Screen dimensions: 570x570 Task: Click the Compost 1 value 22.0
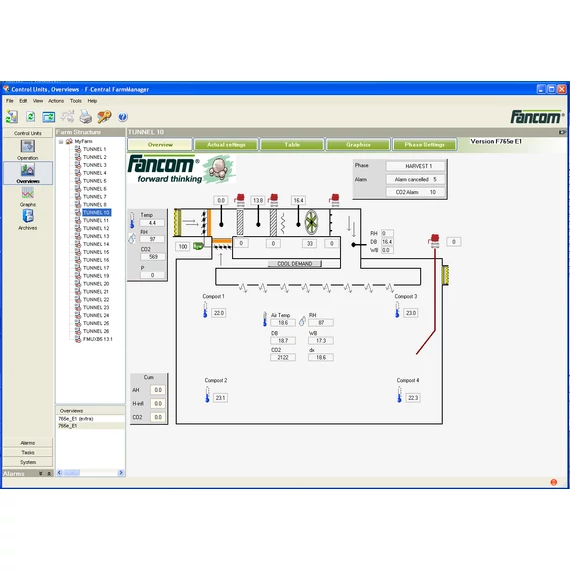click(219, 313)
